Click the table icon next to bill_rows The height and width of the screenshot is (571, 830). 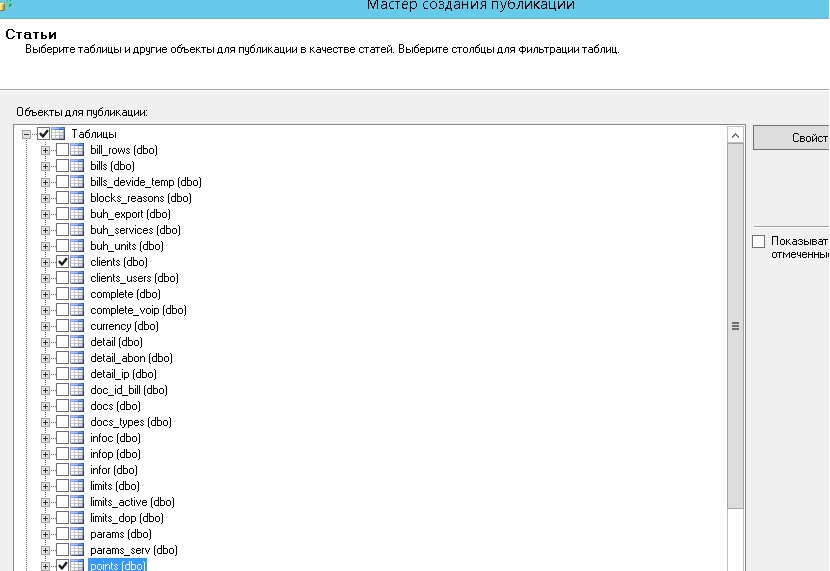(77, 150)
